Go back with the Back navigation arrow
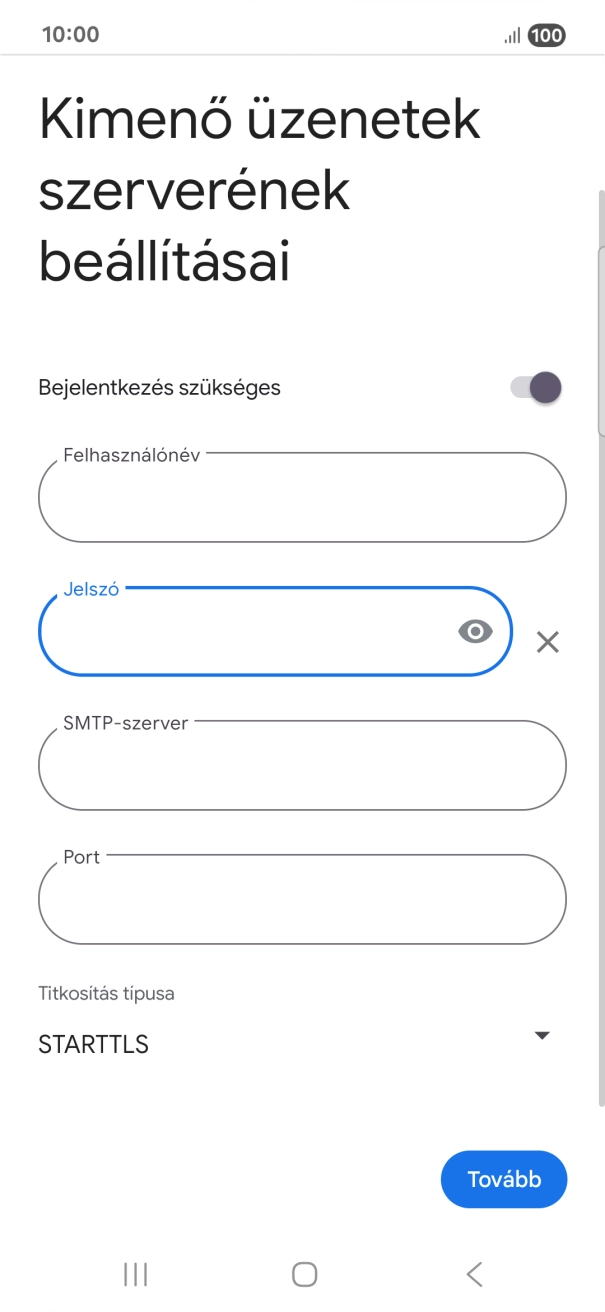The height and width of the screenshot is (1312, 605). (472, 1274)
